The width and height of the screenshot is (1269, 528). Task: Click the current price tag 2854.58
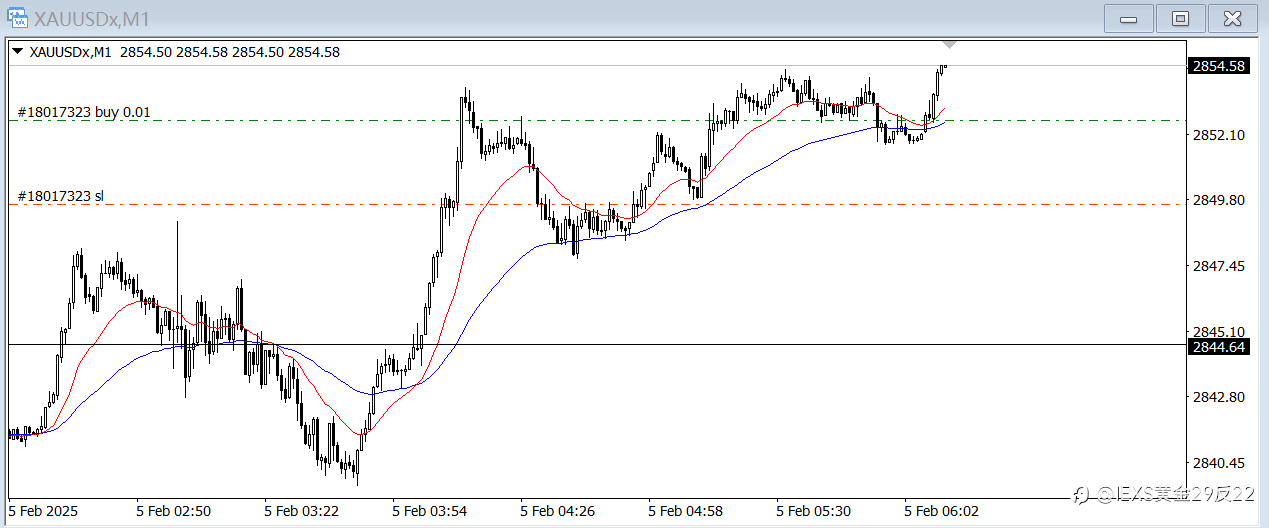[x=1218, y=66]
